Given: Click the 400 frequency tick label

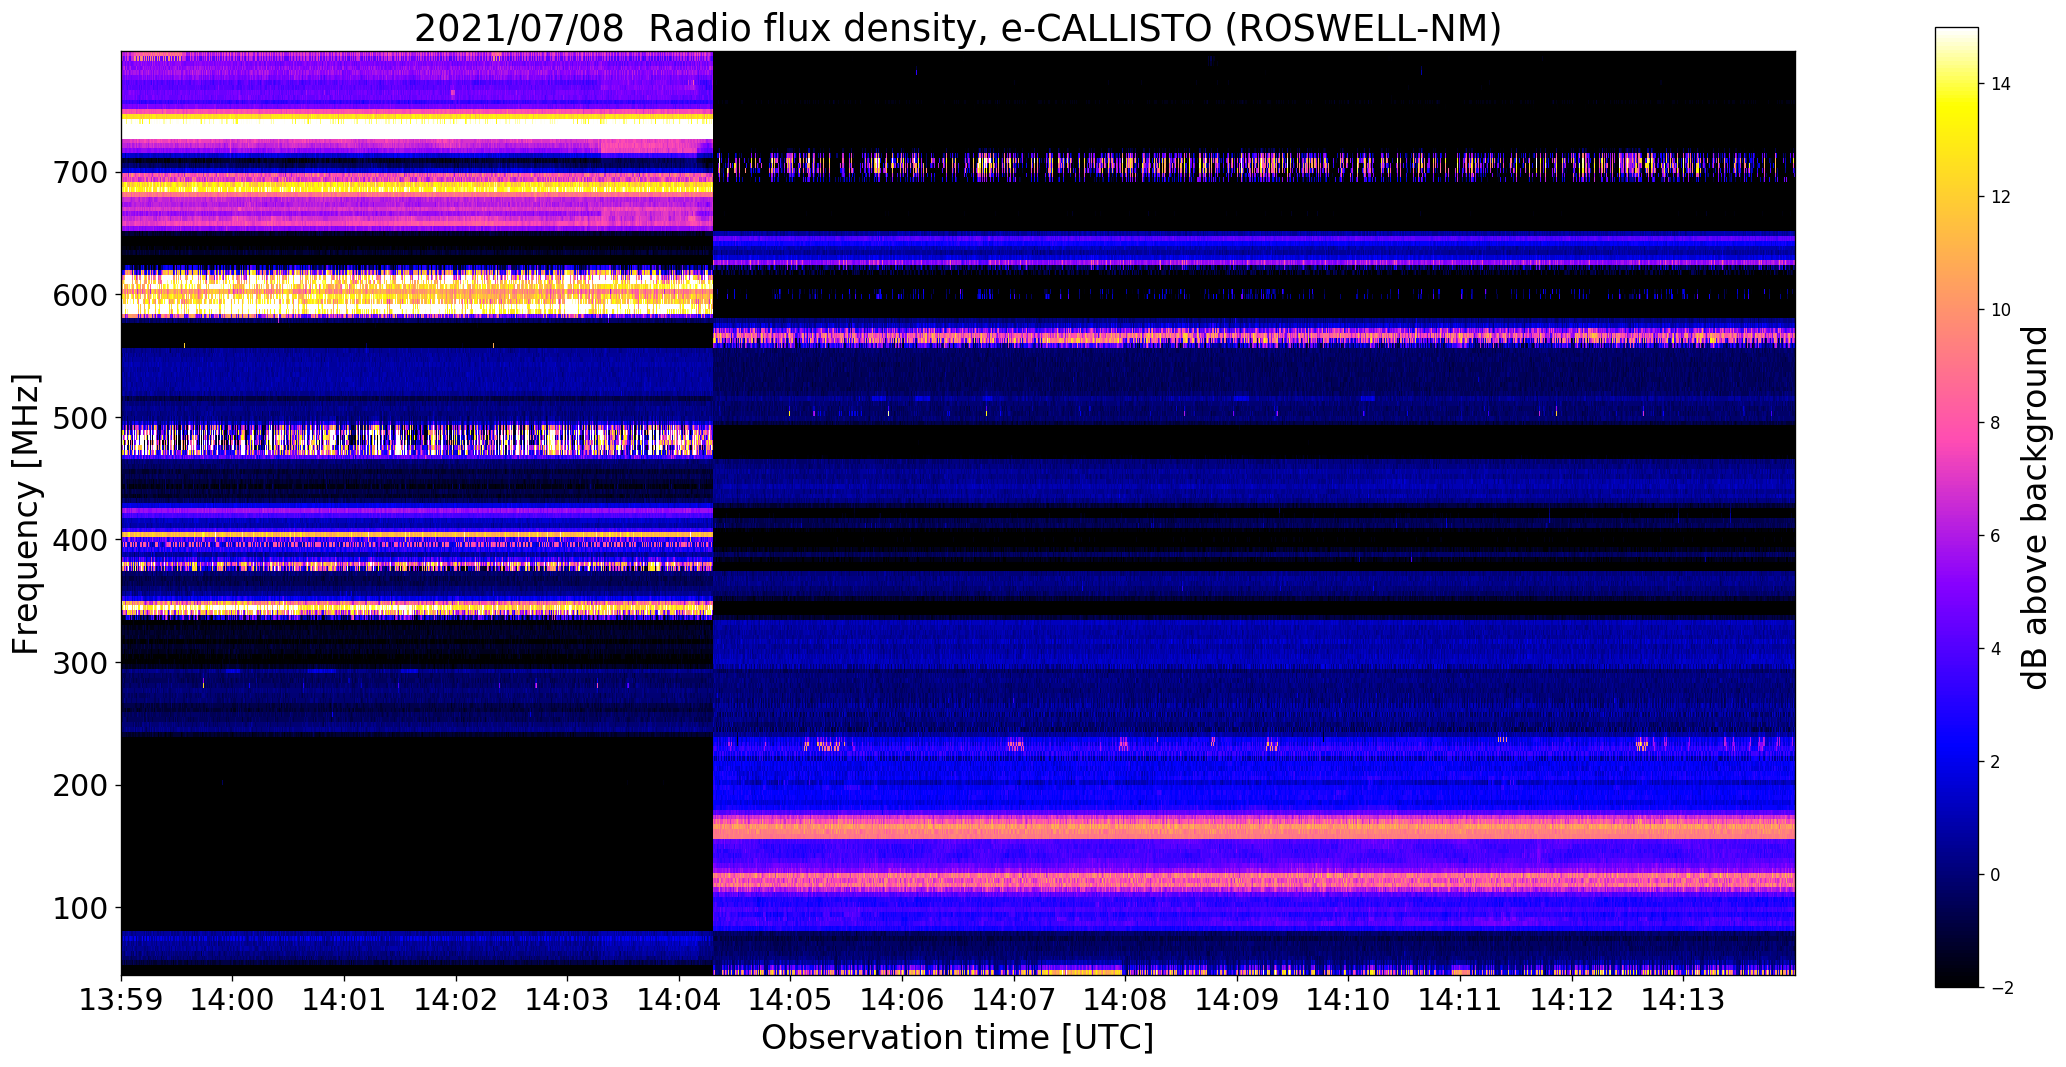Looking at the screenshot, I should point(78,541).
